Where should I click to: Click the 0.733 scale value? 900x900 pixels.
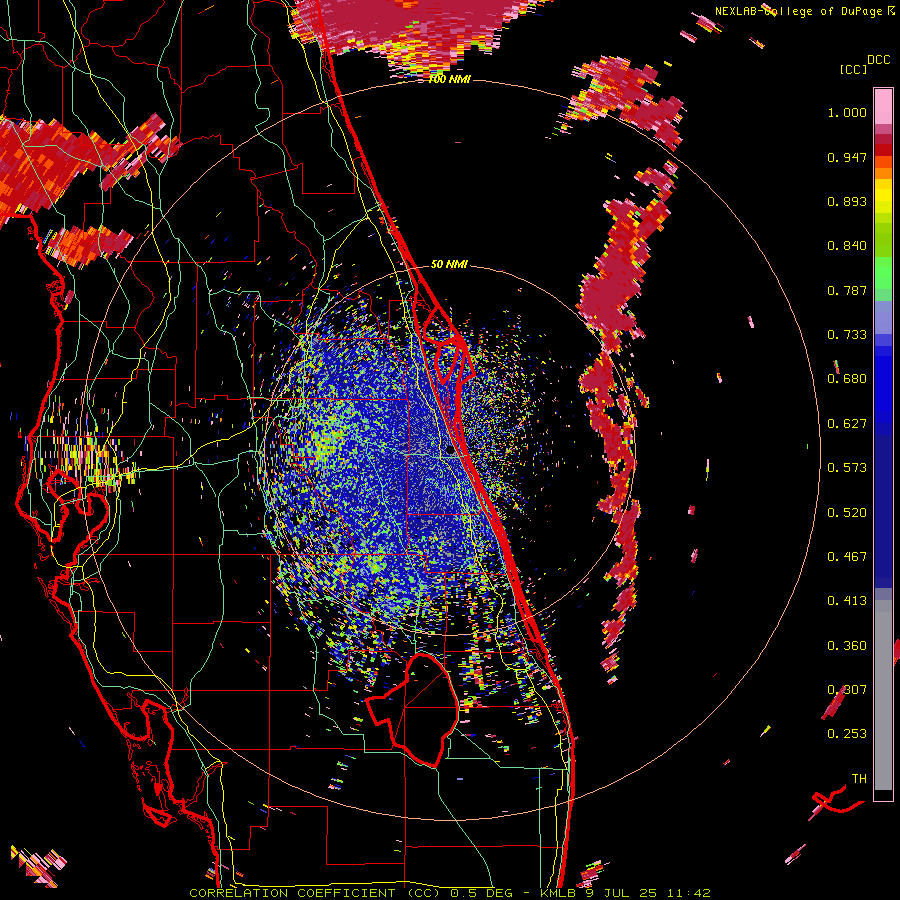pos(847,335)
